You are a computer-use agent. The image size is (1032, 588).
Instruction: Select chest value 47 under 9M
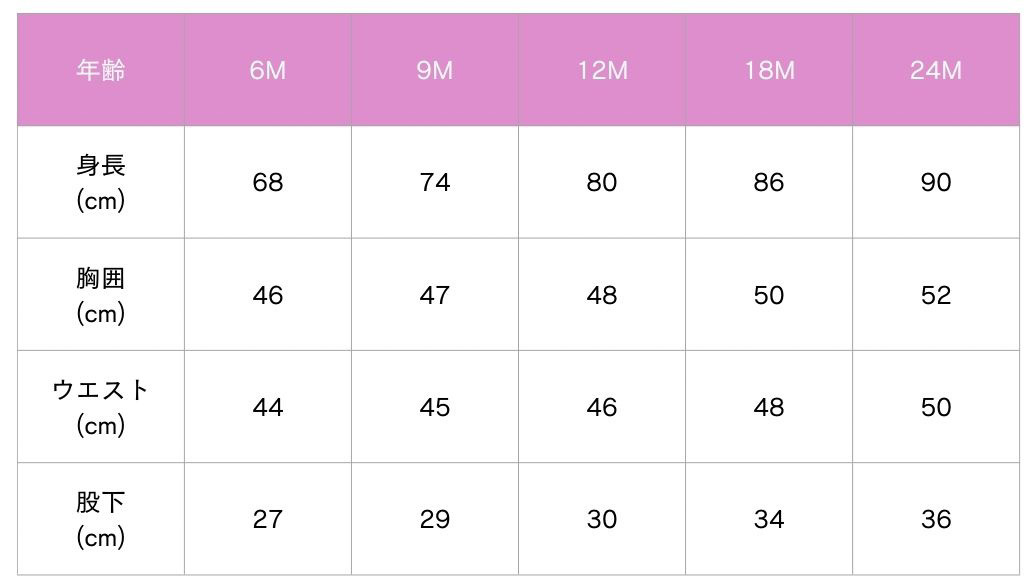click(435, 294)
